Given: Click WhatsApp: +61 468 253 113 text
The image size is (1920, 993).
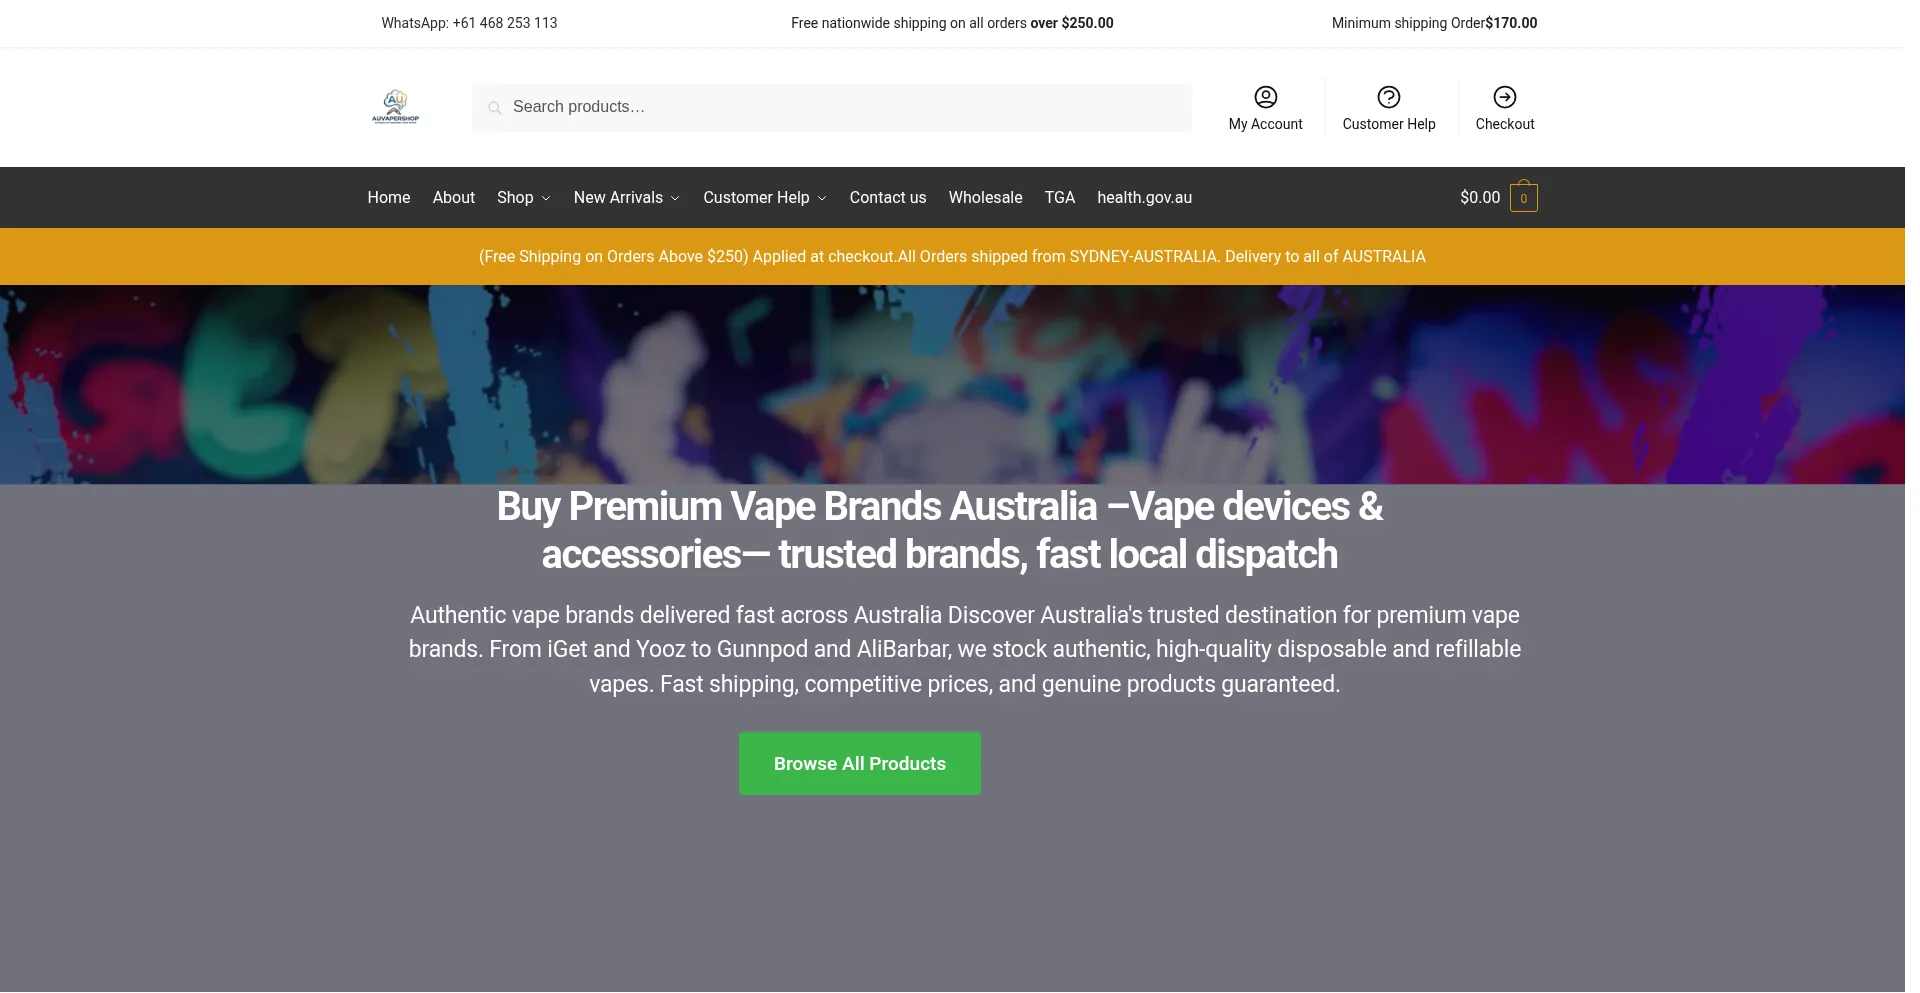Looking at the screenshot, I should pos(469,23).
